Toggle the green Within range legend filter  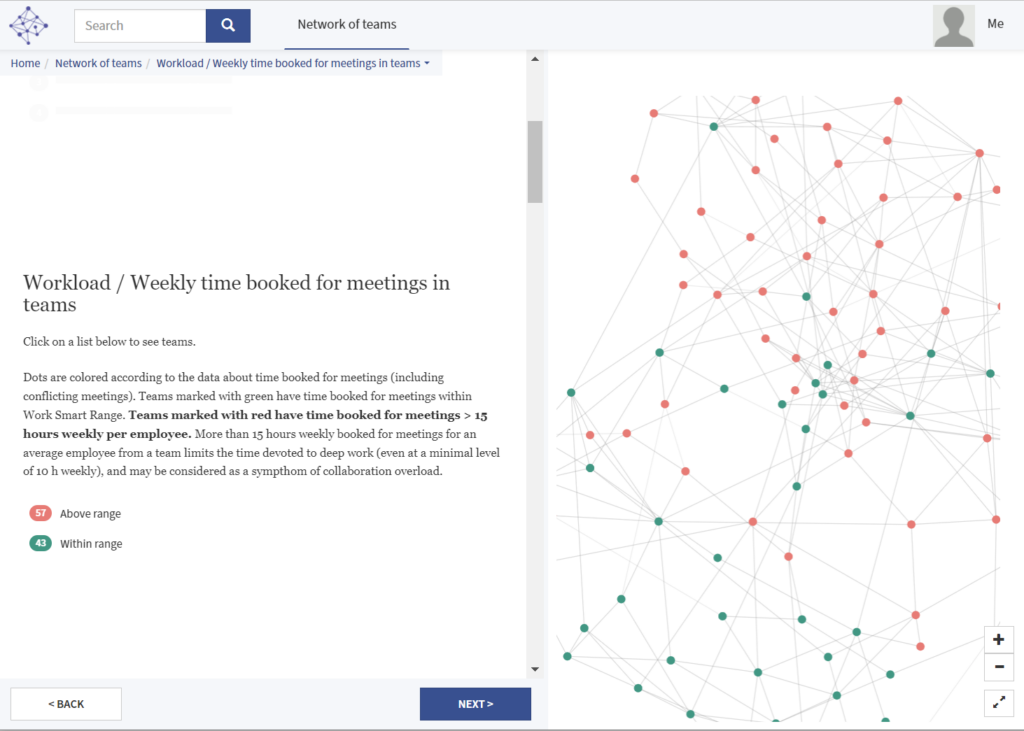click(x=39, y=543)
